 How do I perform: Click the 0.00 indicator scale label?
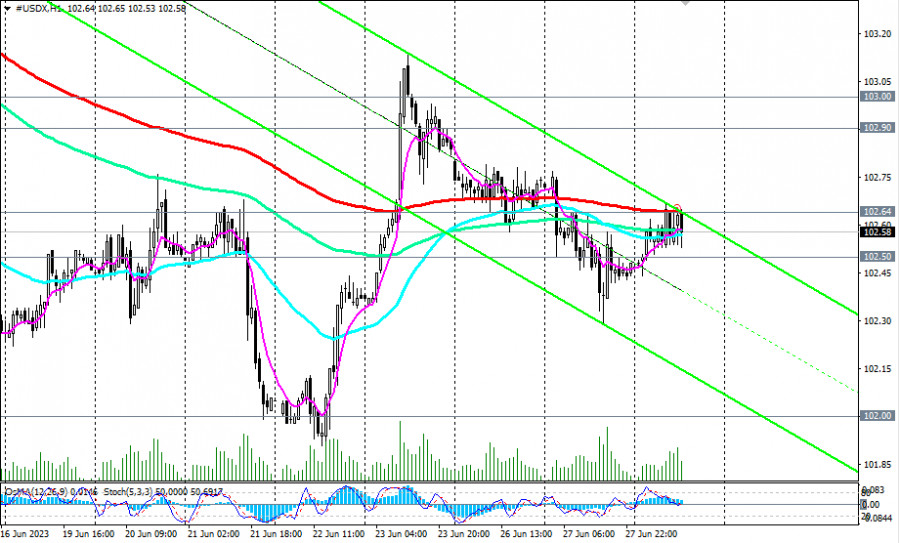871,505
